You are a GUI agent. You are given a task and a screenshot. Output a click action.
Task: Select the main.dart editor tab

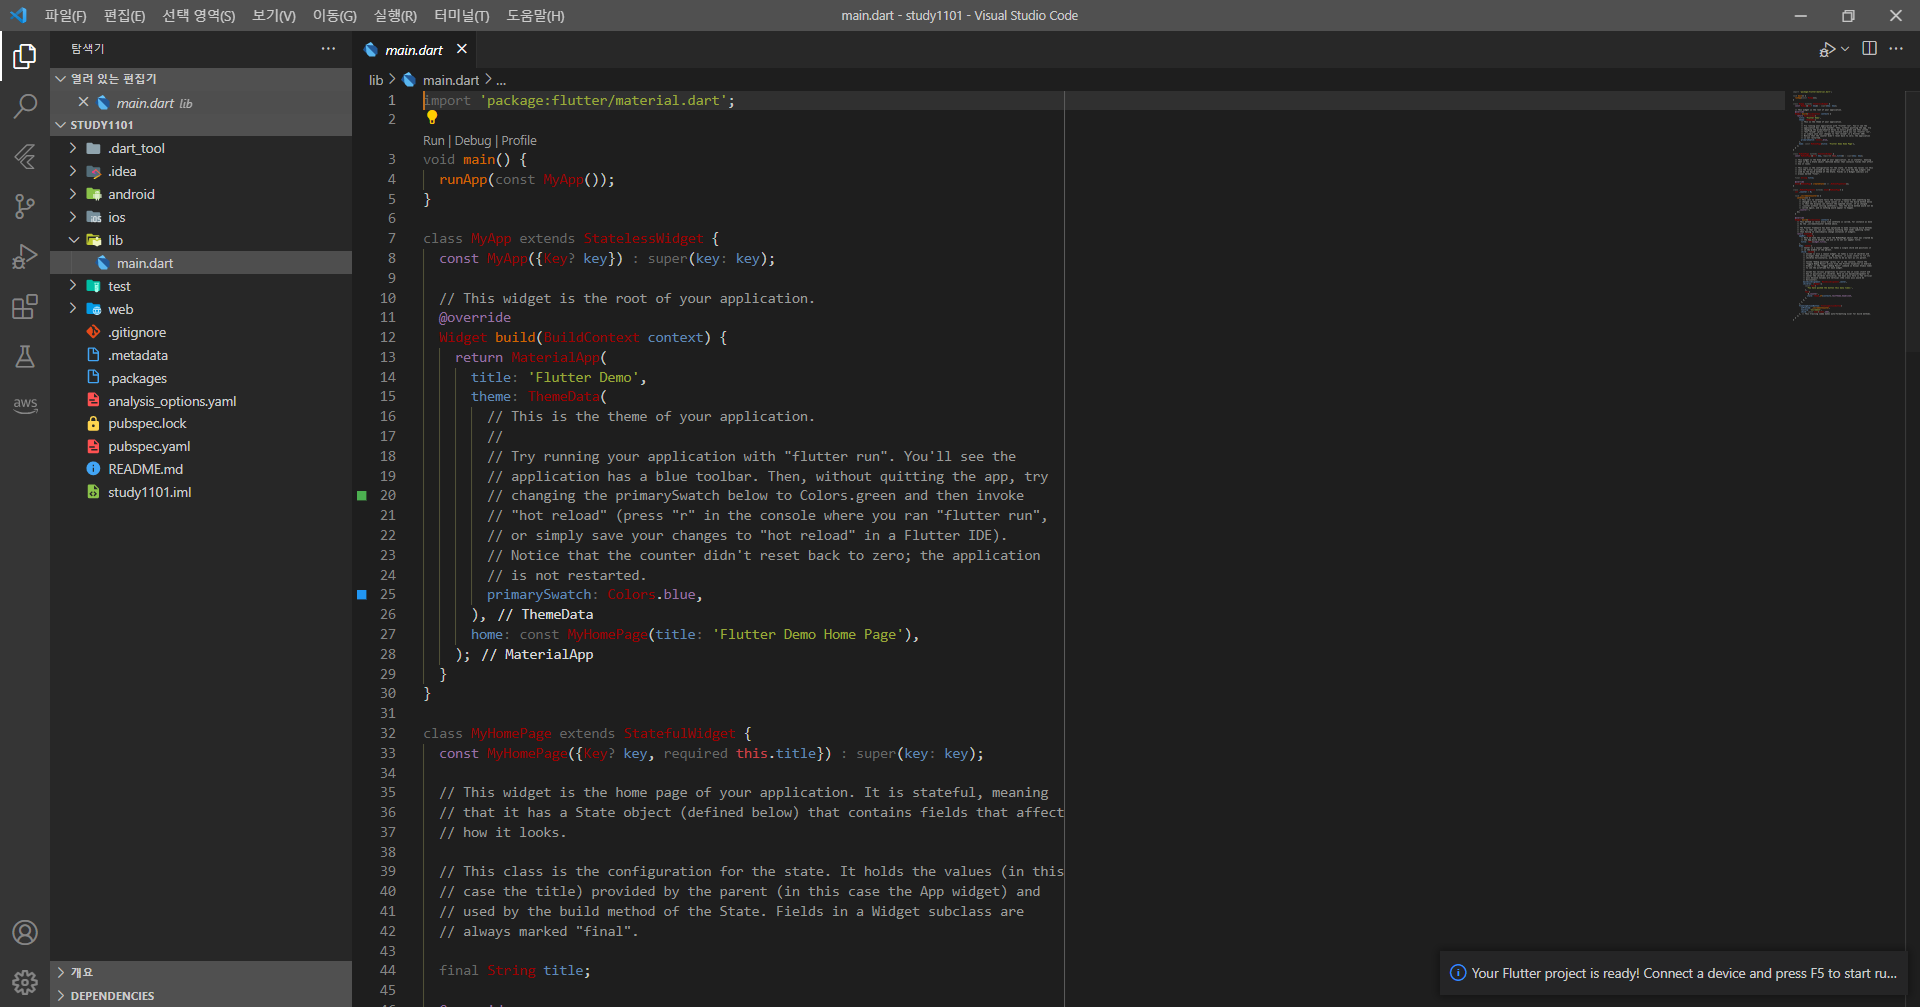414,50
